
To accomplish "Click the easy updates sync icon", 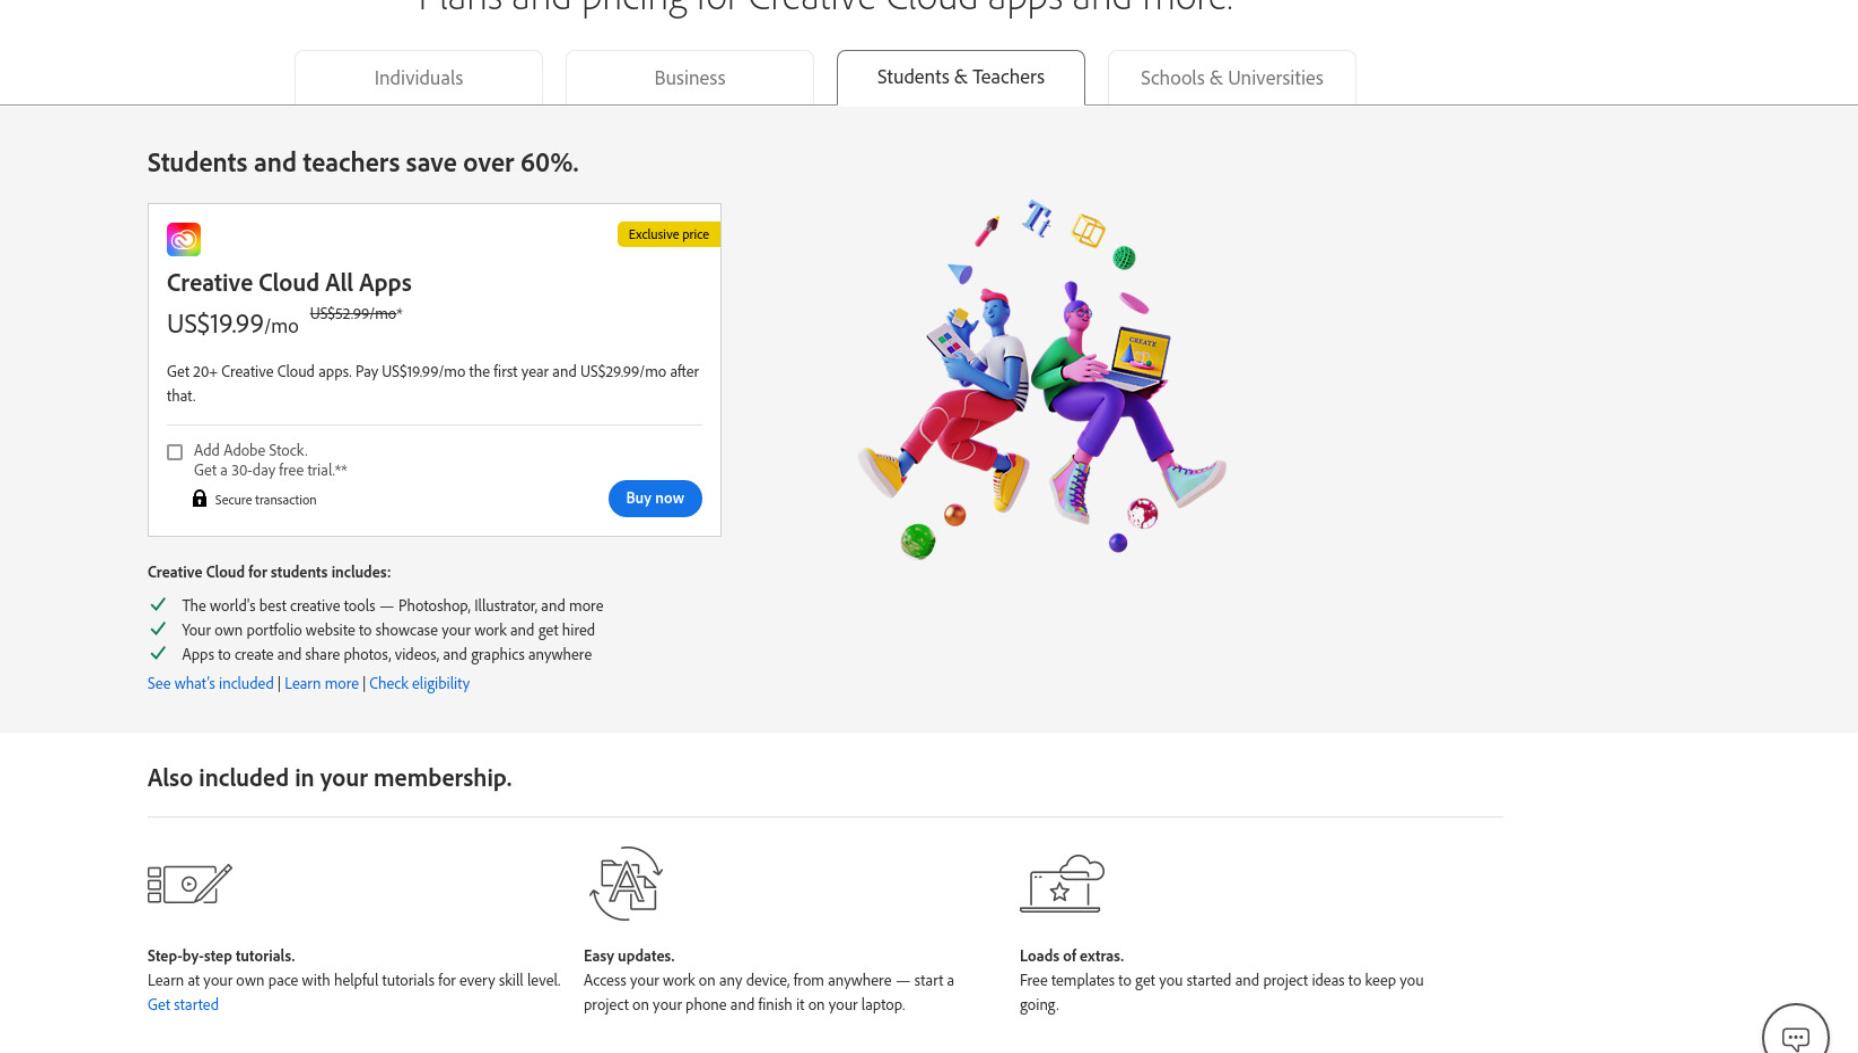I will click(x=626, y=883).
